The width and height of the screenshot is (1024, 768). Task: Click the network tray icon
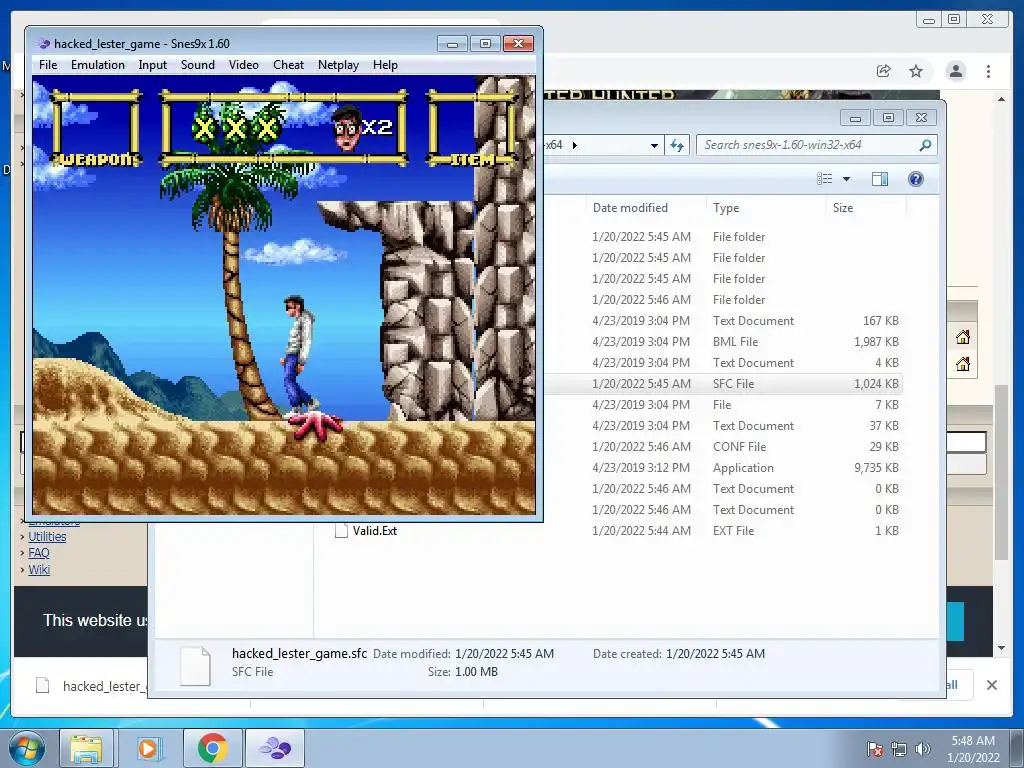[x=899, y=749]
